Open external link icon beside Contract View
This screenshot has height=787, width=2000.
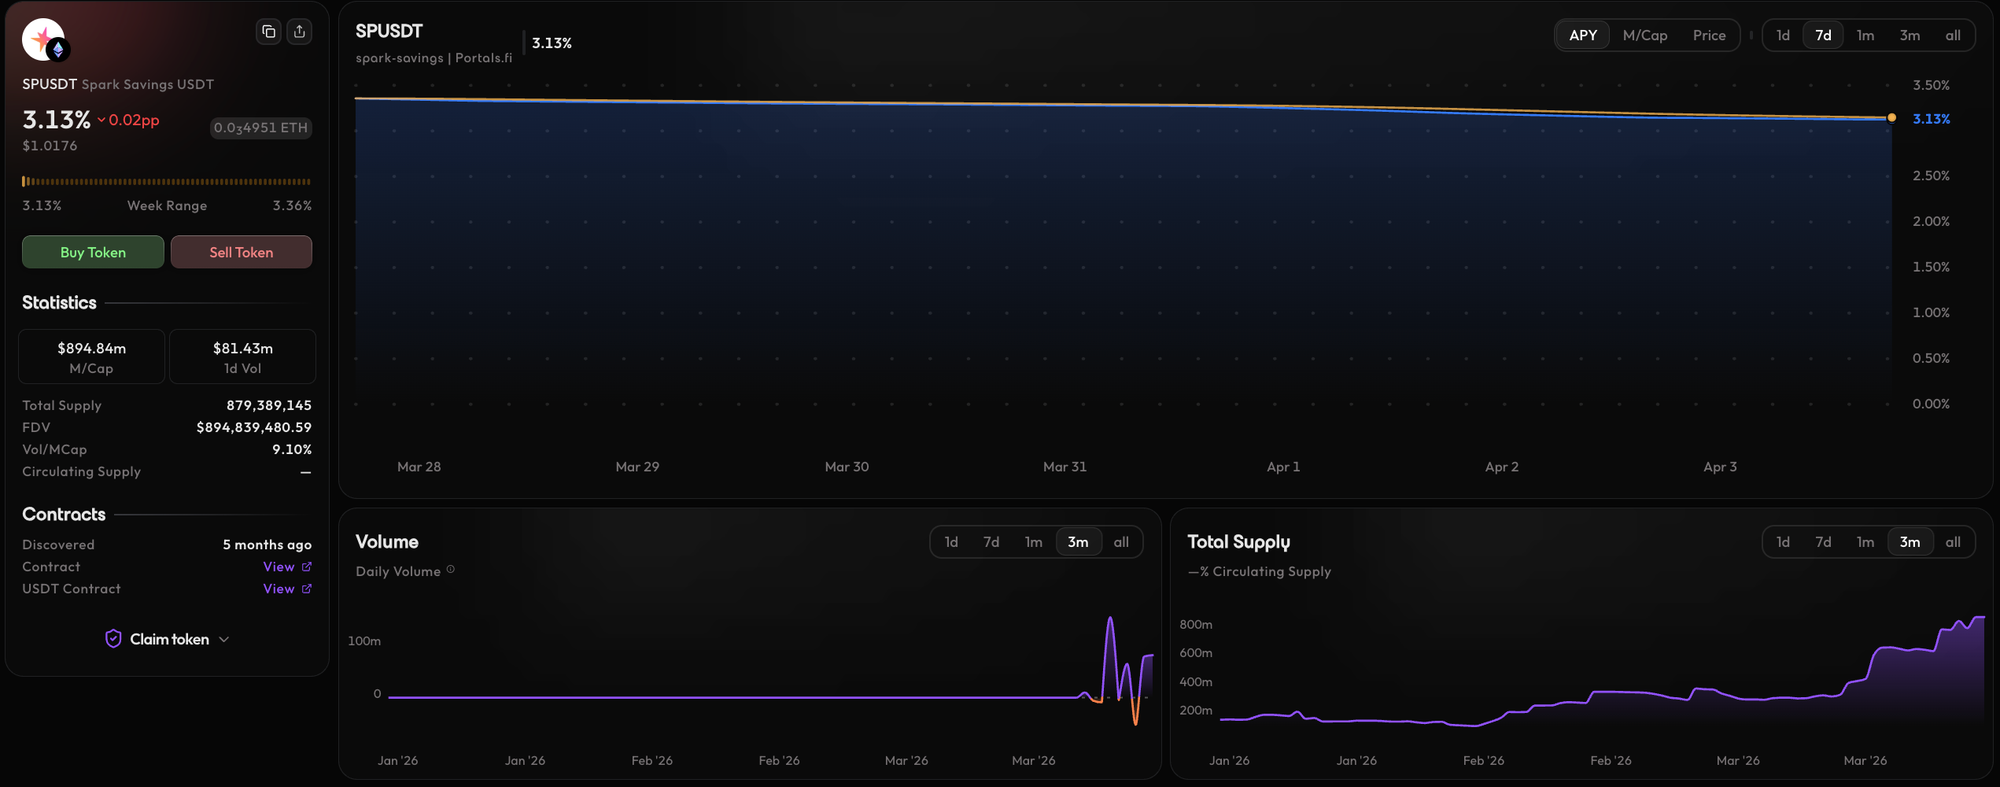pyautogui.click(x=307, y=567)
